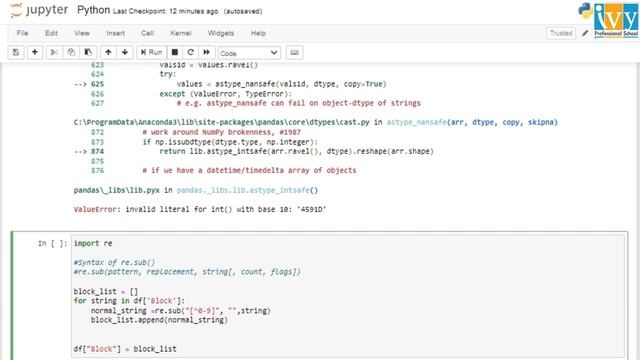Click the Last Checkpoint status text
This screenshot has height=360, width=640.
[x=165, y=11]
